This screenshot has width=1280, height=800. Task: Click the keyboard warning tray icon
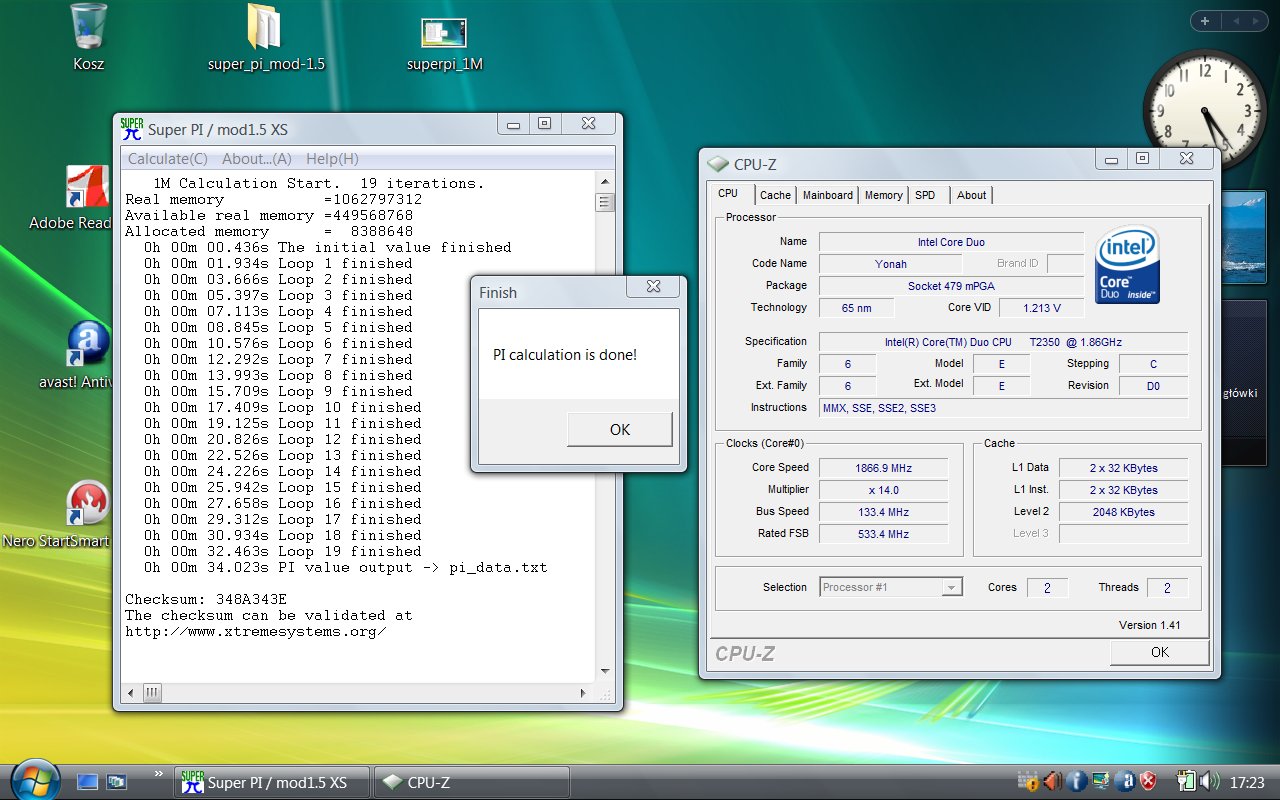tap(1027, 781)
